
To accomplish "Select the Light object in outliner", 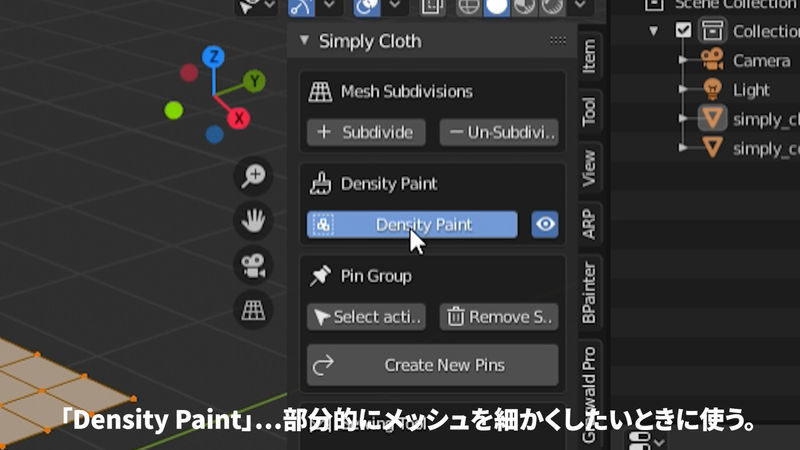I will click(751, 90).
